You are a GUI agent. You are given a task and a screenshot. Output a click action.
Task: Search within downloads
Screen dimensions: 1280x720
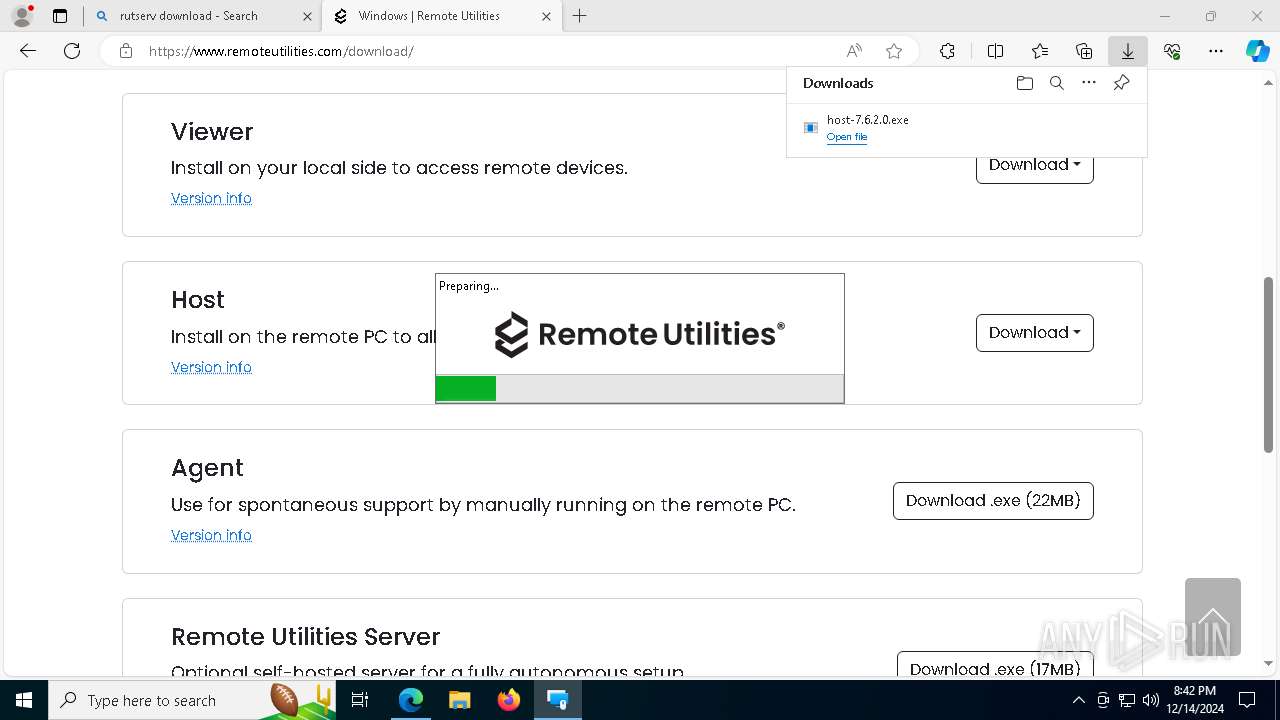tap(1057, 83)
